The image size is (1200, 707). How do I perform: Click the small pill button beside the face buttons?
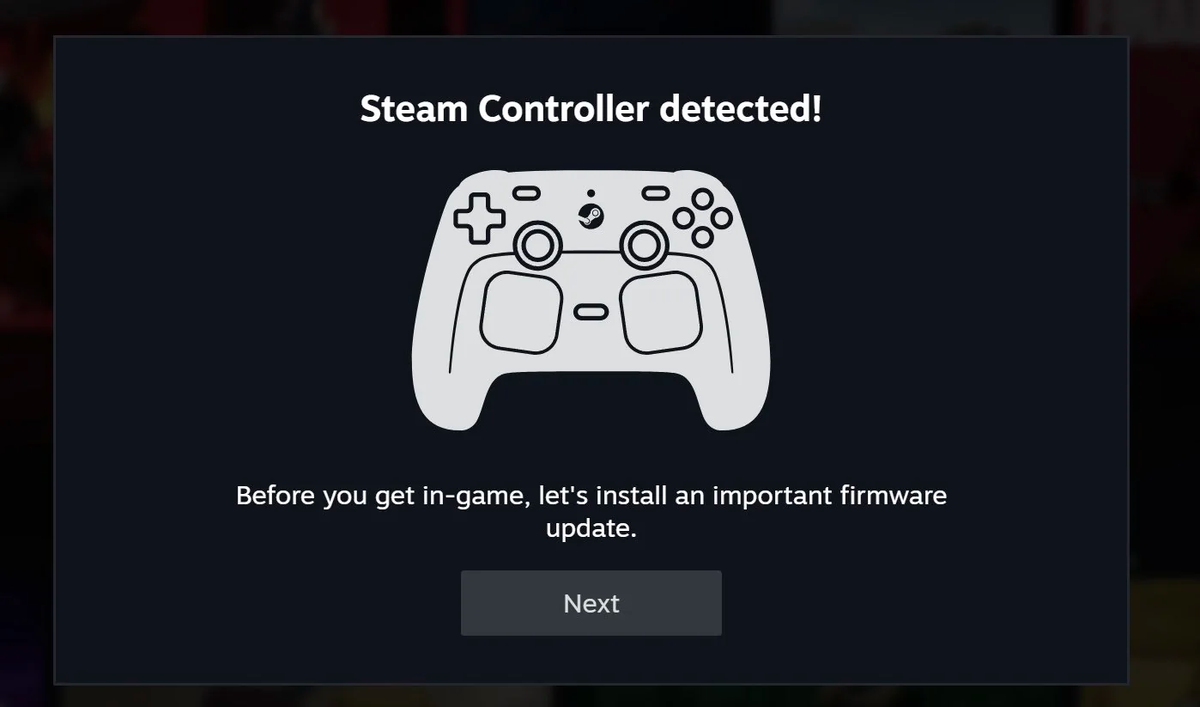coord(656,193)
